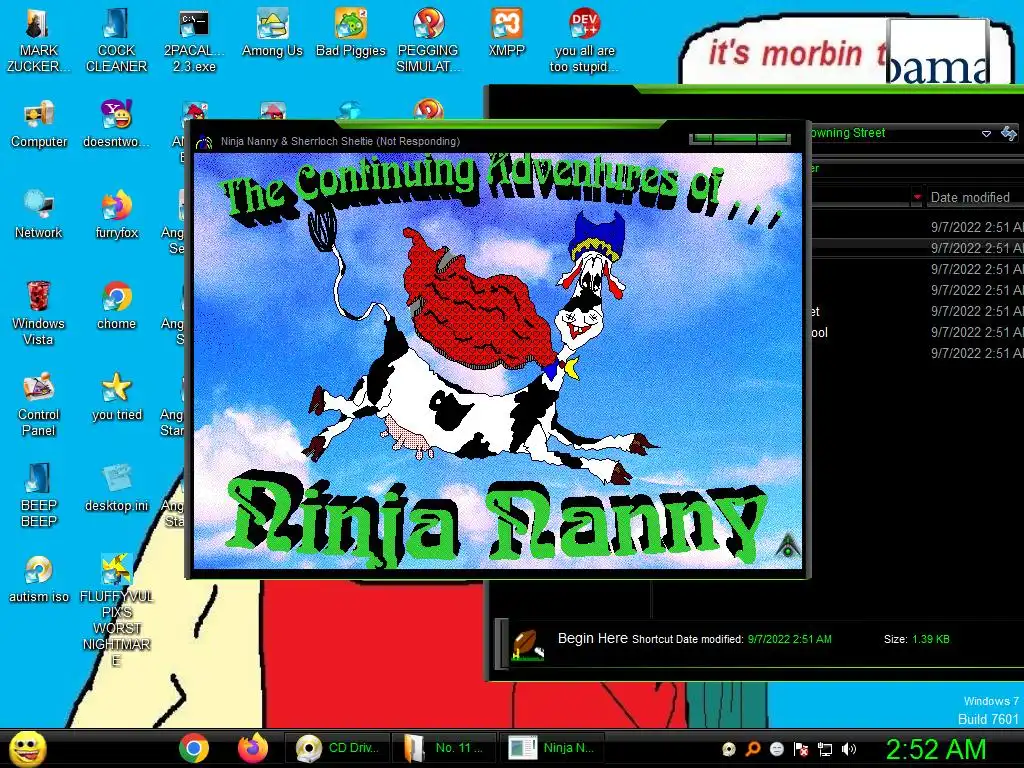Open the network status tray icon

pos(825,749)
